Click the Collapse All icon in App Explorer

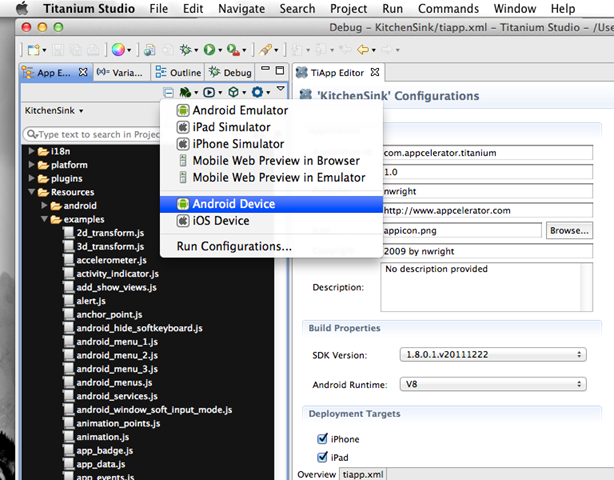coord(169,92)
